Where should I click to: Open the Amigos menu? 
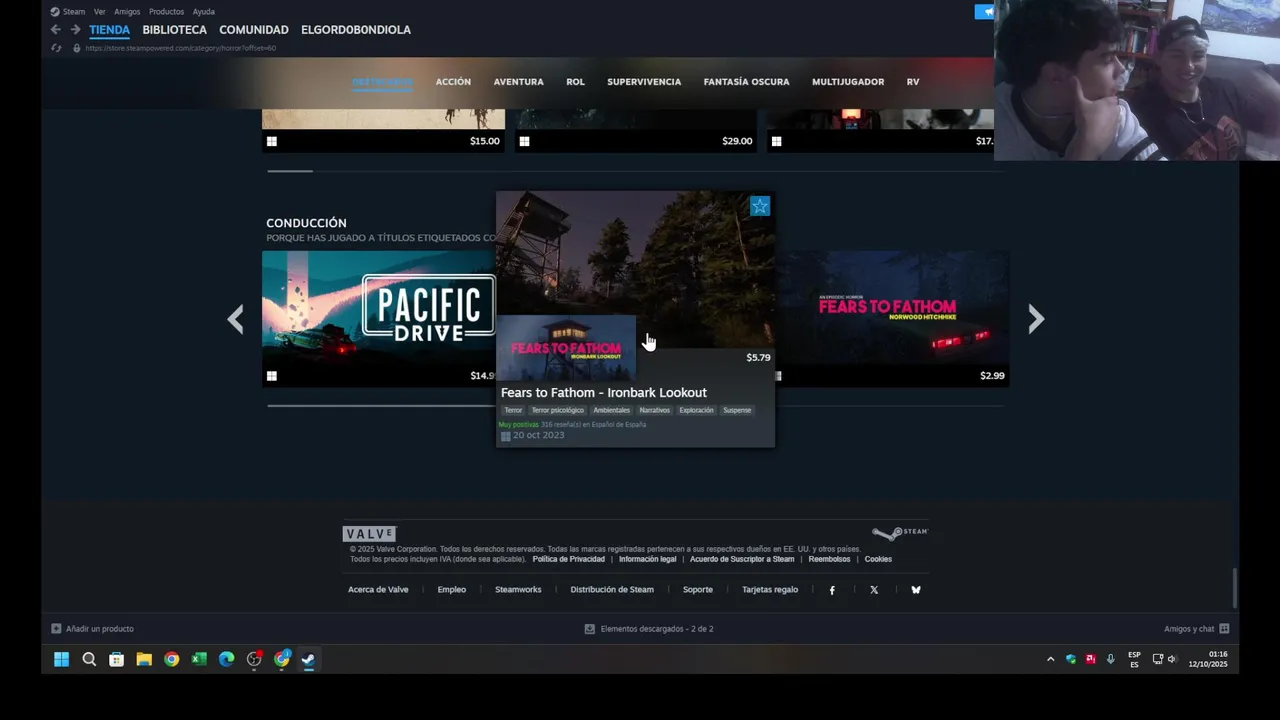point(127,12)
